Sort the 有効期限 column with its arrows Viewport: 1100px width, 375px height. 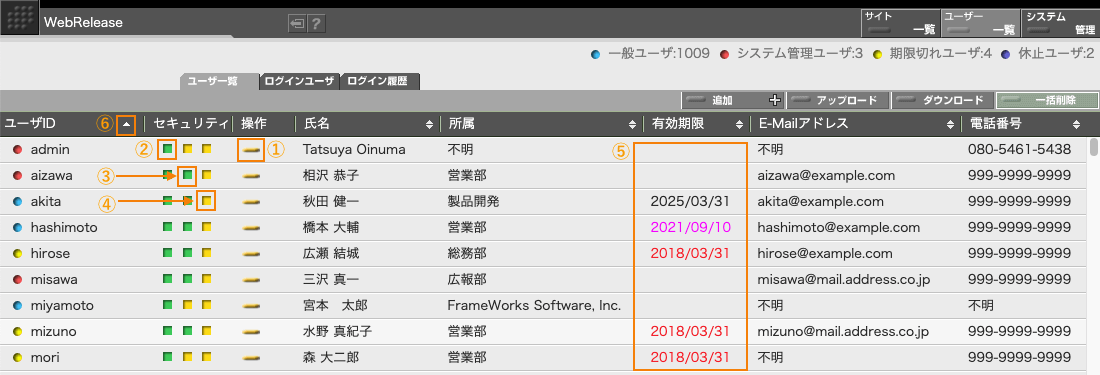point(739,124)
